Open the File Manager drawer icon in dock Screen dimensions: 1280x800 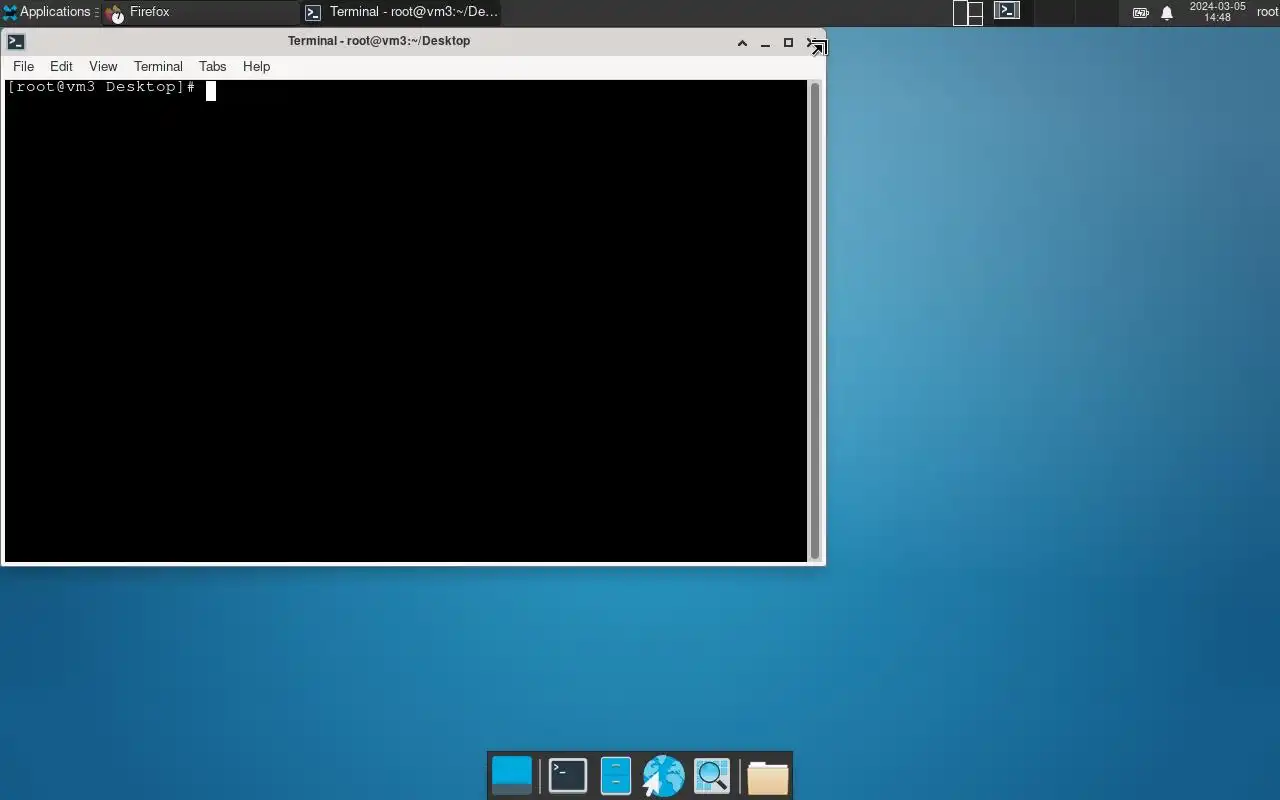pyautogui.click(x=615, y=776)
